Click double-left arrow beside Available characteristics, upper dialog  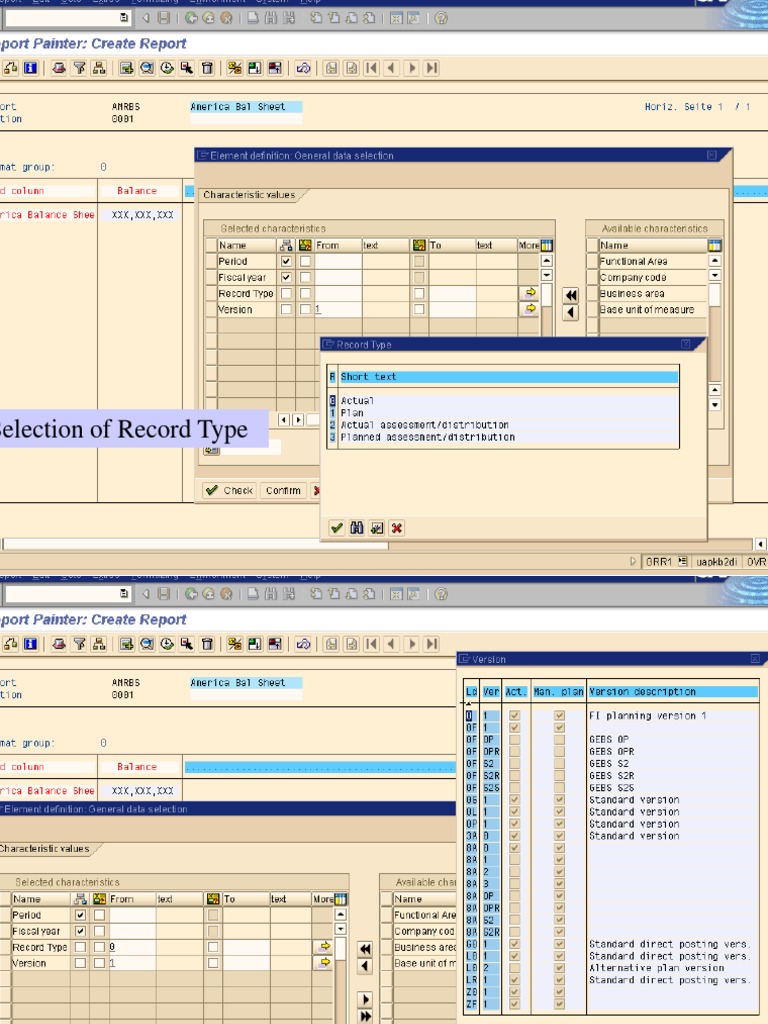point(570,295)
